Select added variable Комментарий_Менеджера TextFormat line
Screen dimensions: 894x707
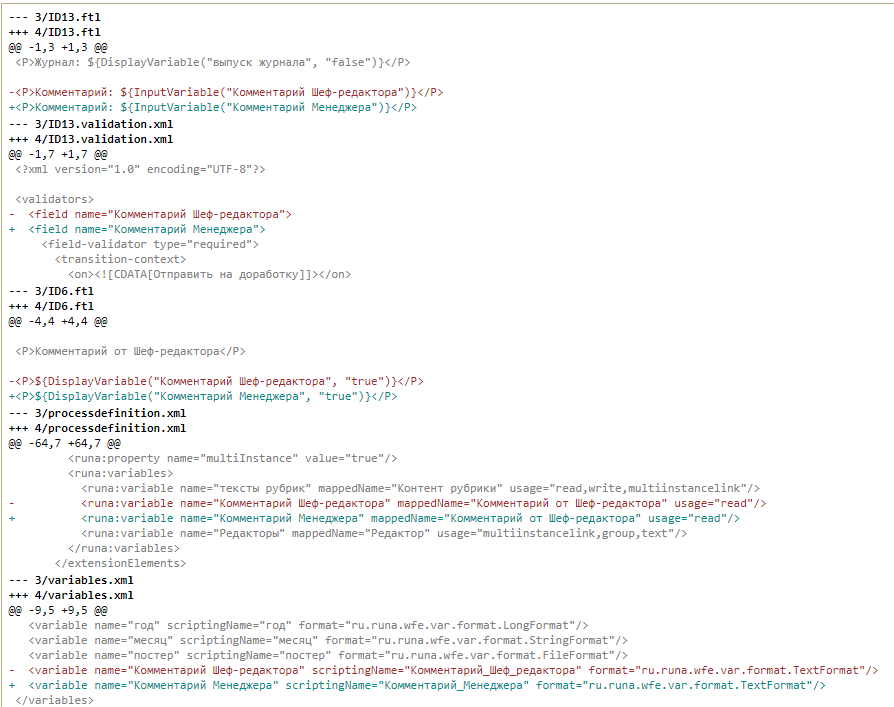tap(417, 685)
